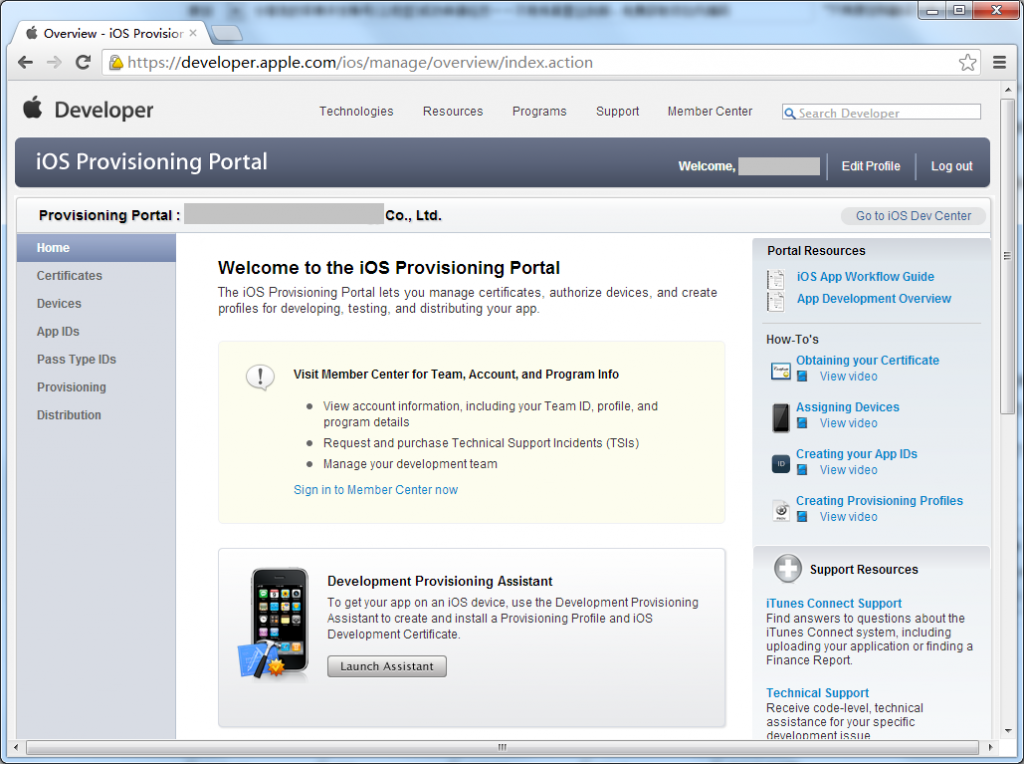
Task: Reload the page with the refresh icon
Action: 83,63
